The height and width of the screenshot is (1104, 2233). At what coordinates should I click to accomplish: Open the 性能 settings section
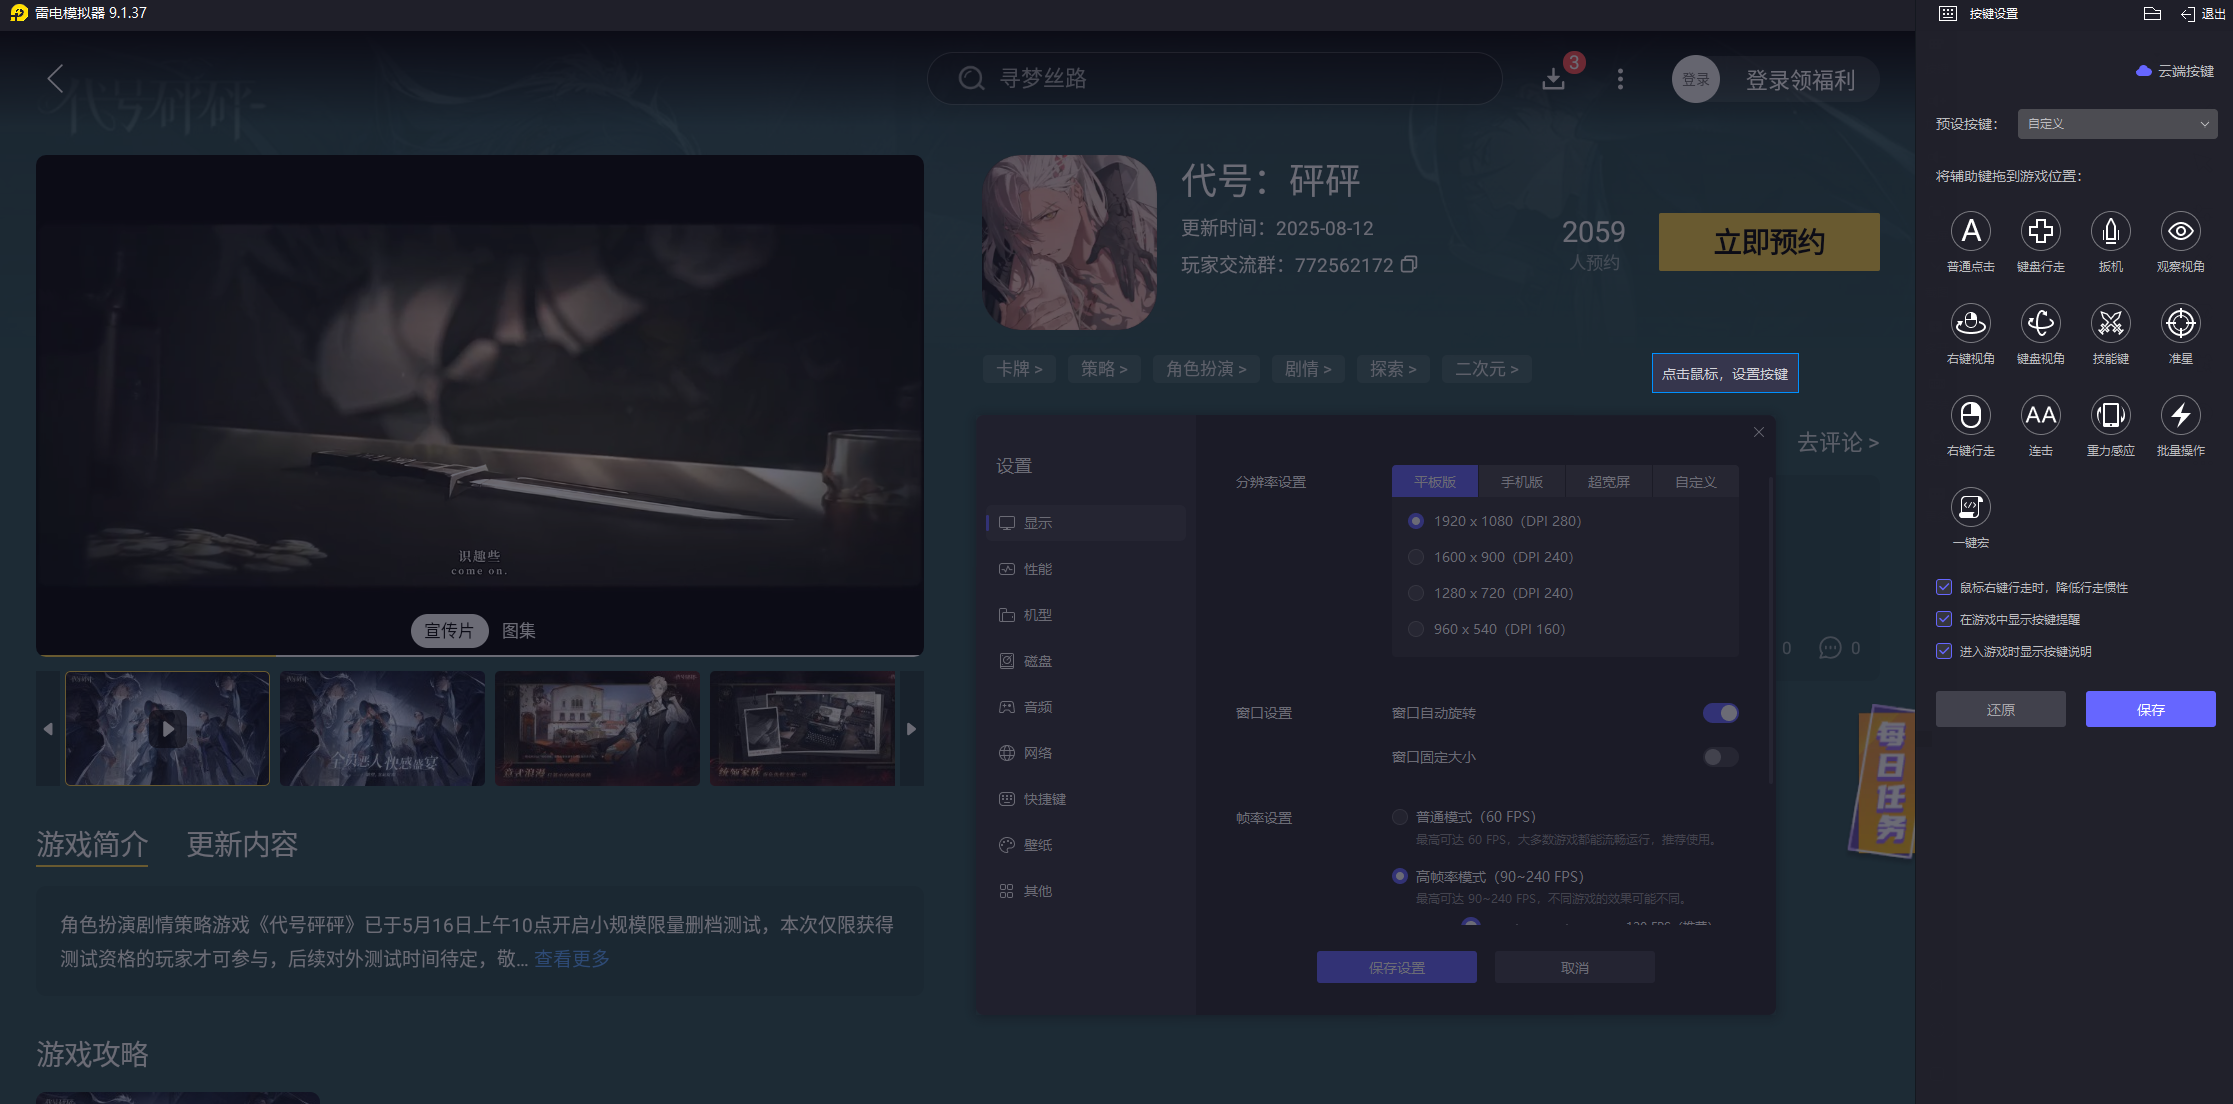[1037, 569]
